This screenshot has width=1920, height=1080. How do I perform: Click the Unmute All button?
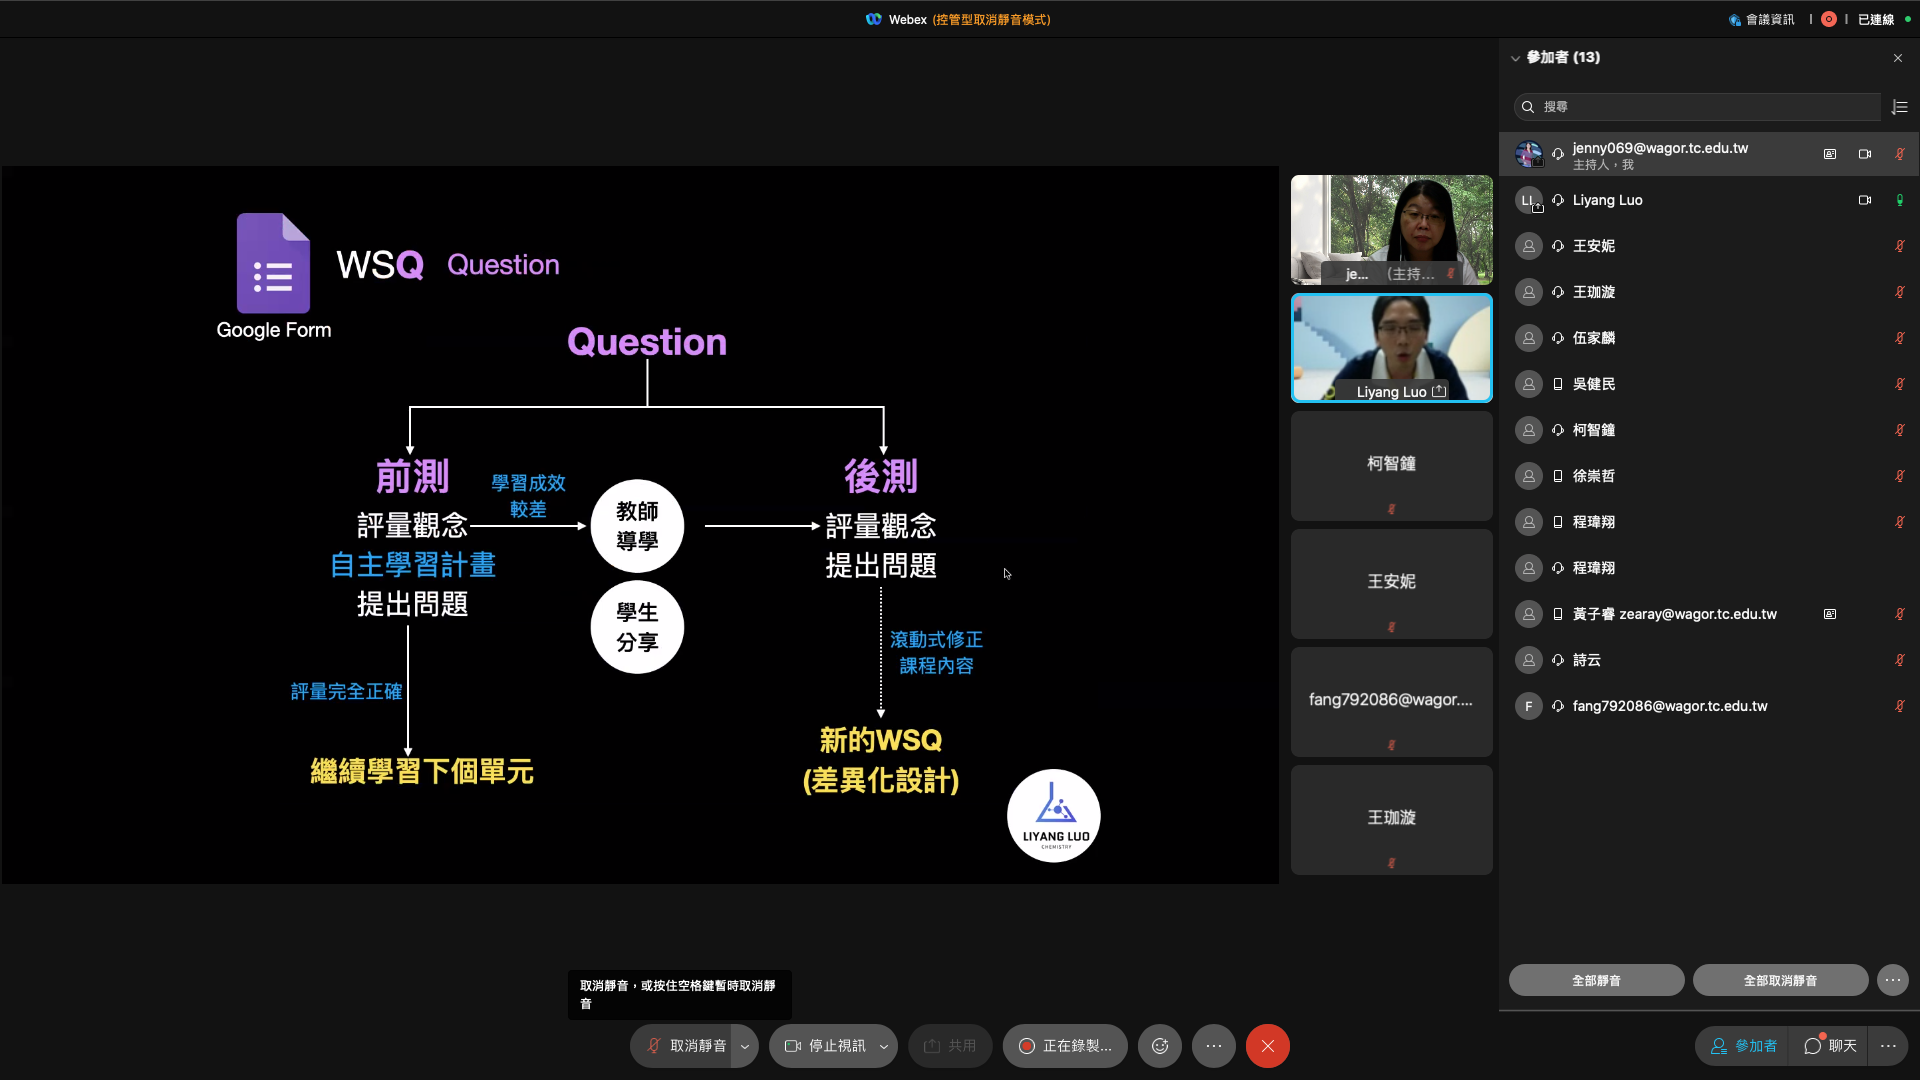pyautogui.click(x=1780, y=980)
